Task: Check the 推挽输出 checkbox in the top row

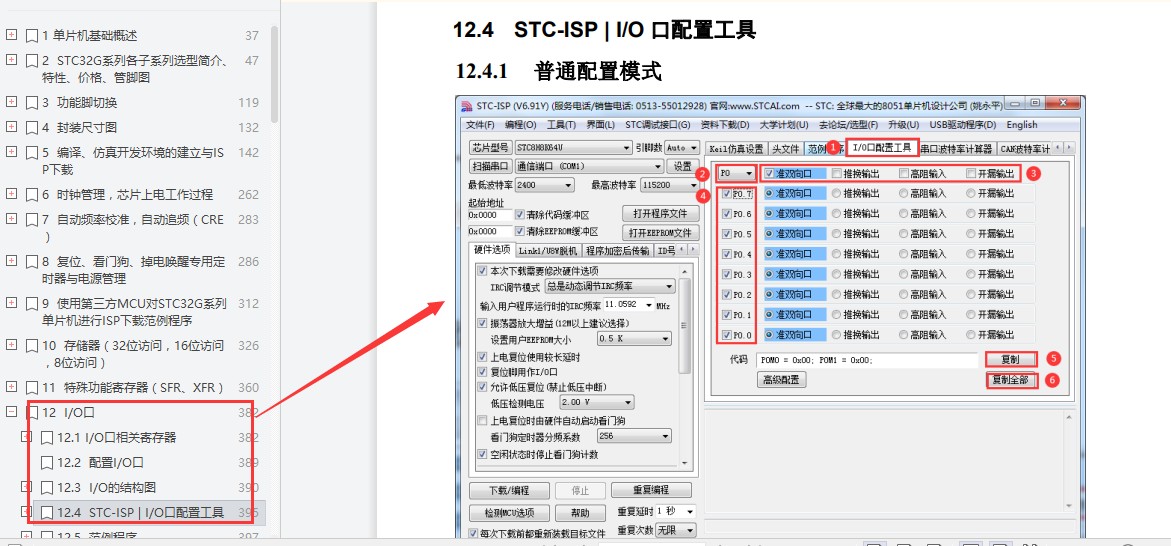Action: 837,174
